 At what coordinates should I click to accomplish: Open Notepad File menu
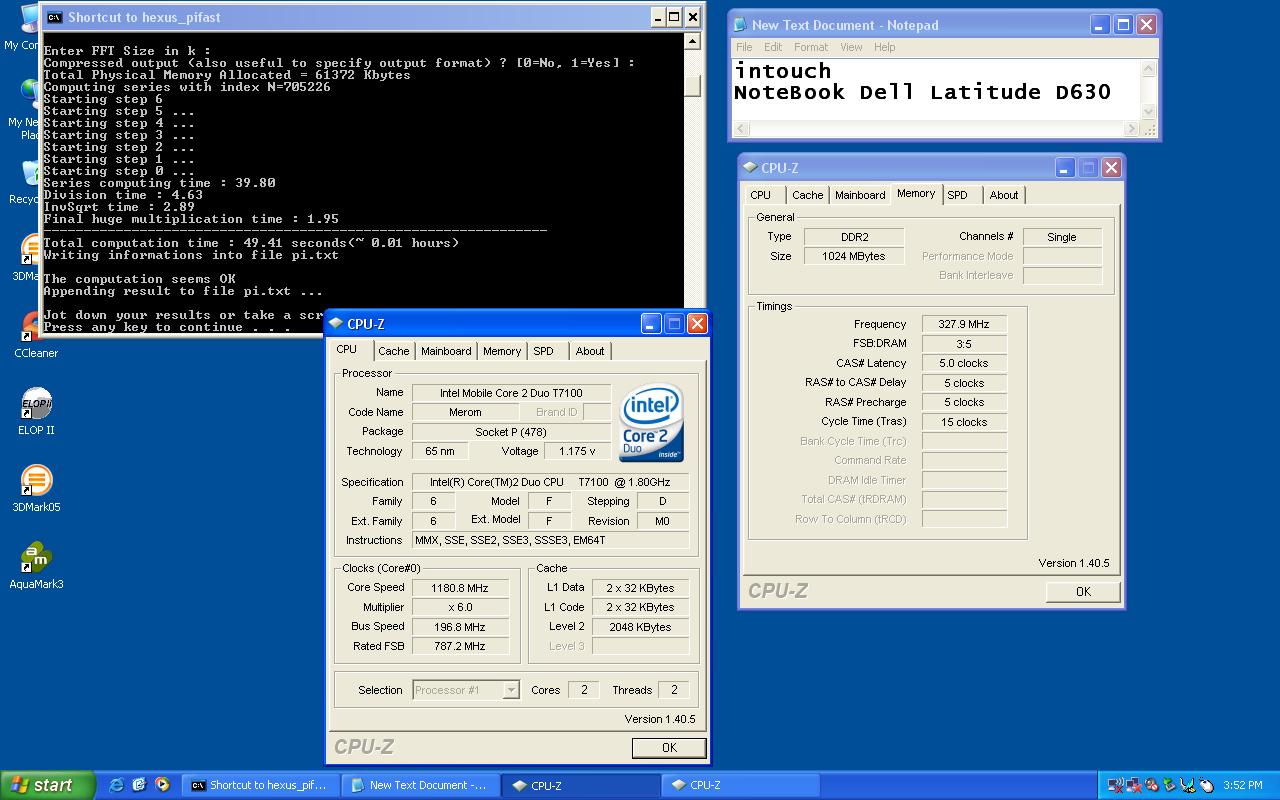744,47
